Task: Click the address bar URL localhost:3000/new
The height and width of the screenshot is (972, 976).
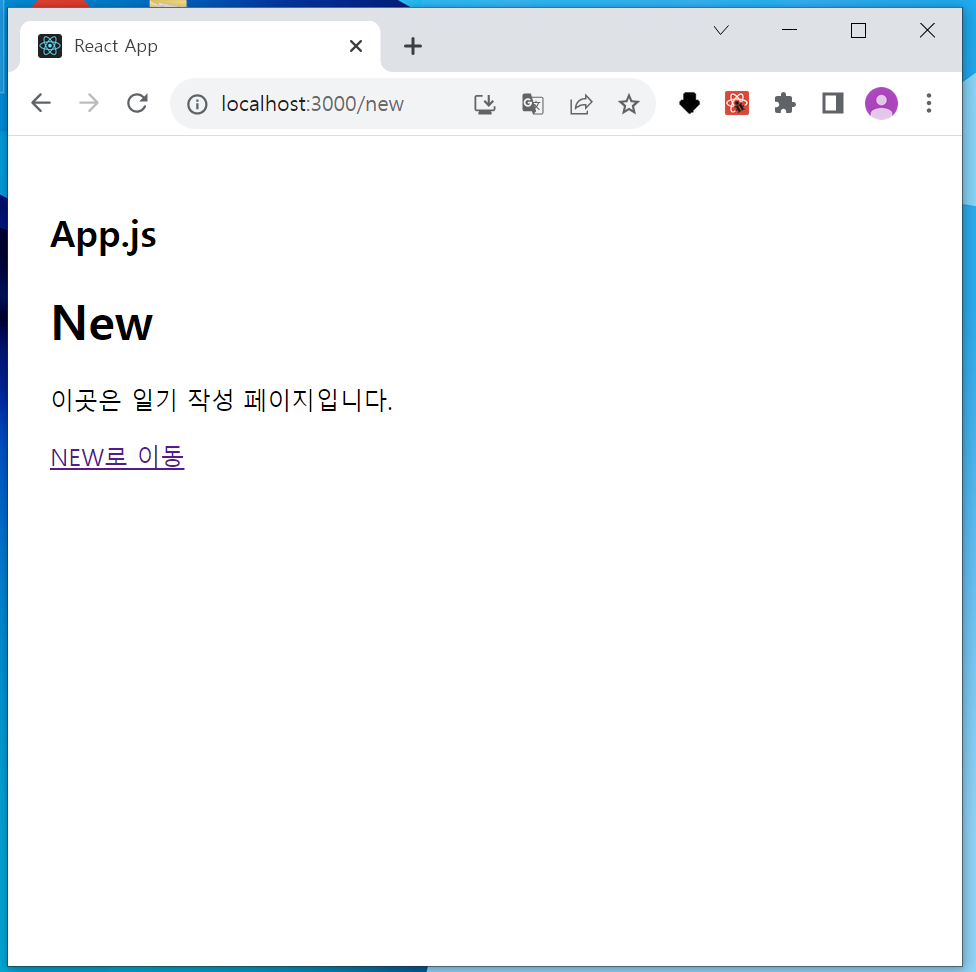Action: coord(312,104)
